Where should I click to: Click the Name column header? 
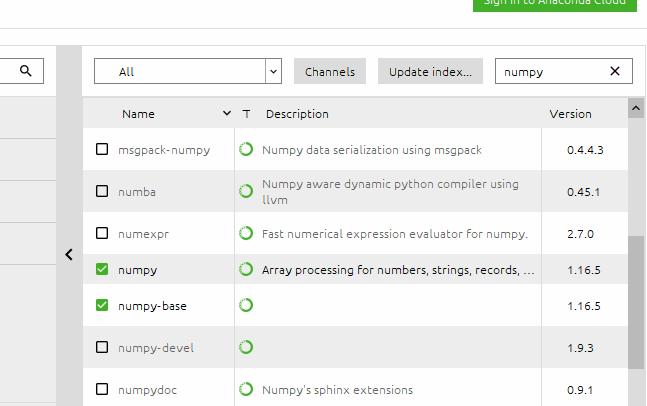pos(138,114)
